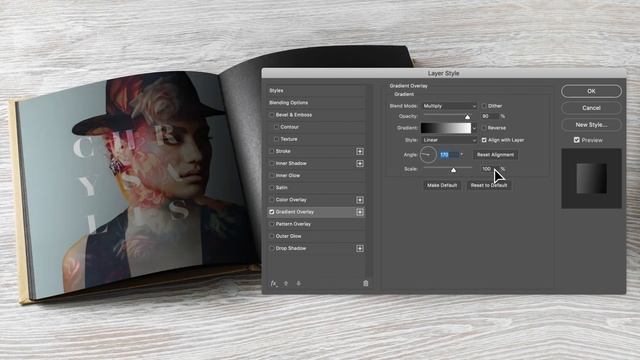Enable Texture checkbox
Screen dimensions: 640x360
point(276,139)
